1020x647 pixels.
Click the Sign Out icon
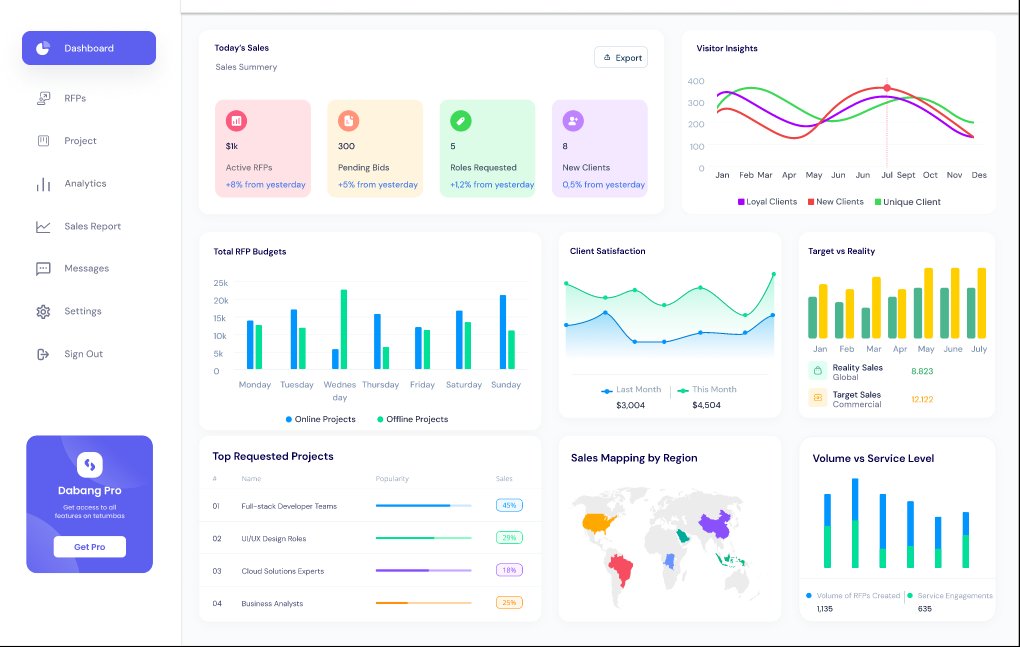[42, 353]
